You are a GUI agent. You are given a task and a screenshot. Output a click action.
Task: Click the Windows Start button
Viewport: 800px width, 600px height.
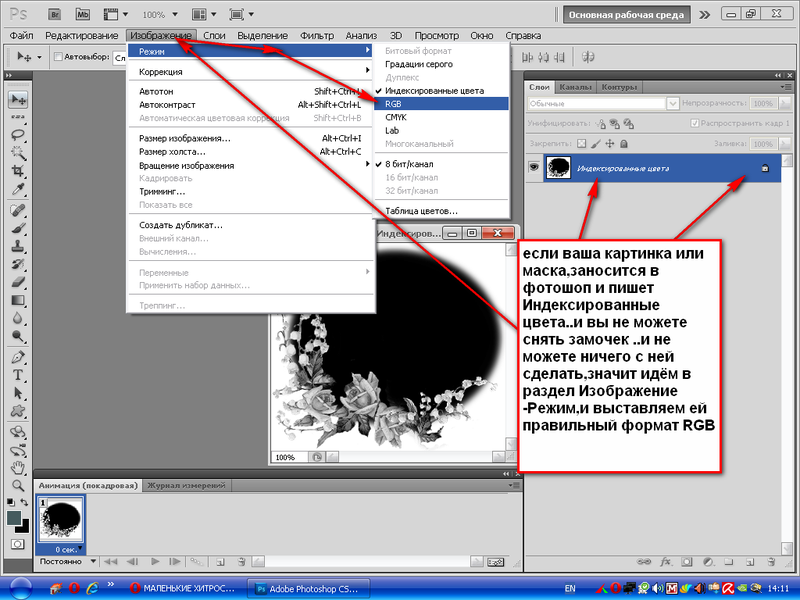(21, 589)
